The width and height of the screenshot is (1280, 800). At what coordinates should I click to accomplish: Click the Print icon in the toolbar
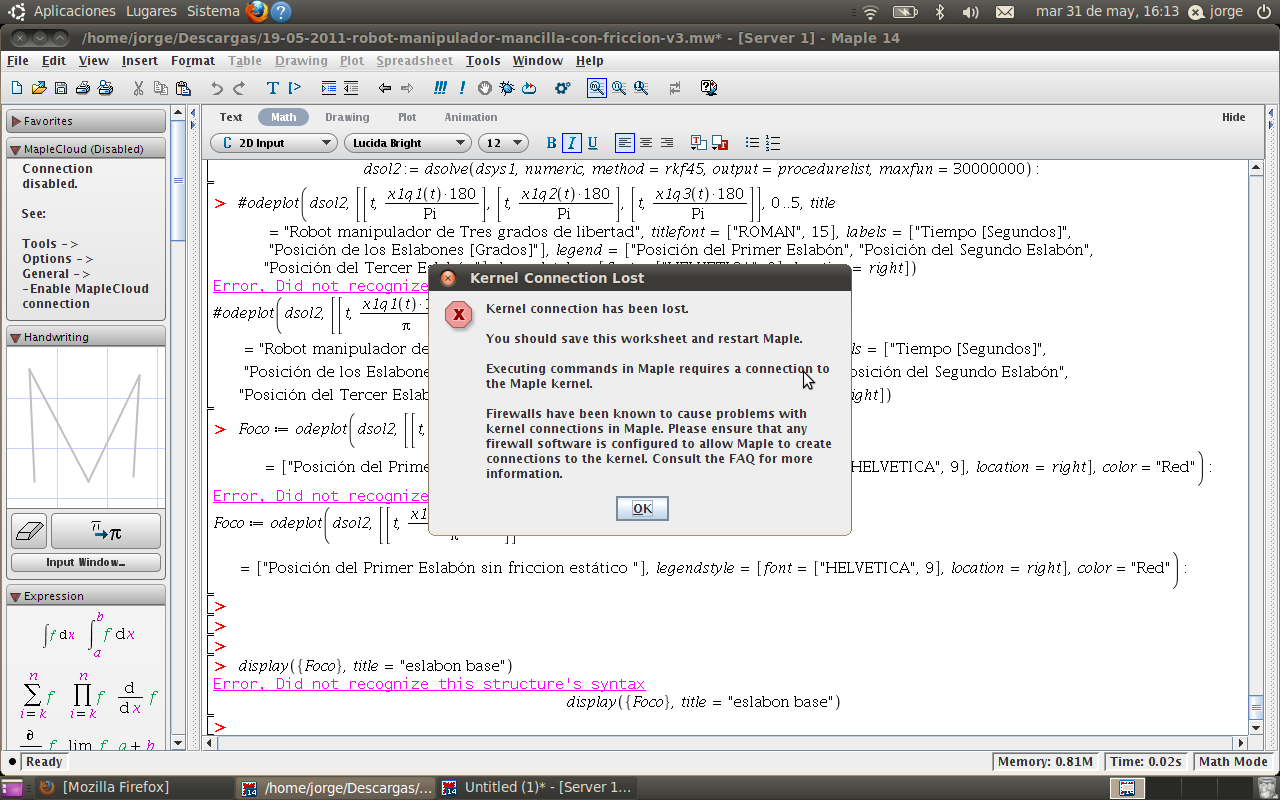105,88
